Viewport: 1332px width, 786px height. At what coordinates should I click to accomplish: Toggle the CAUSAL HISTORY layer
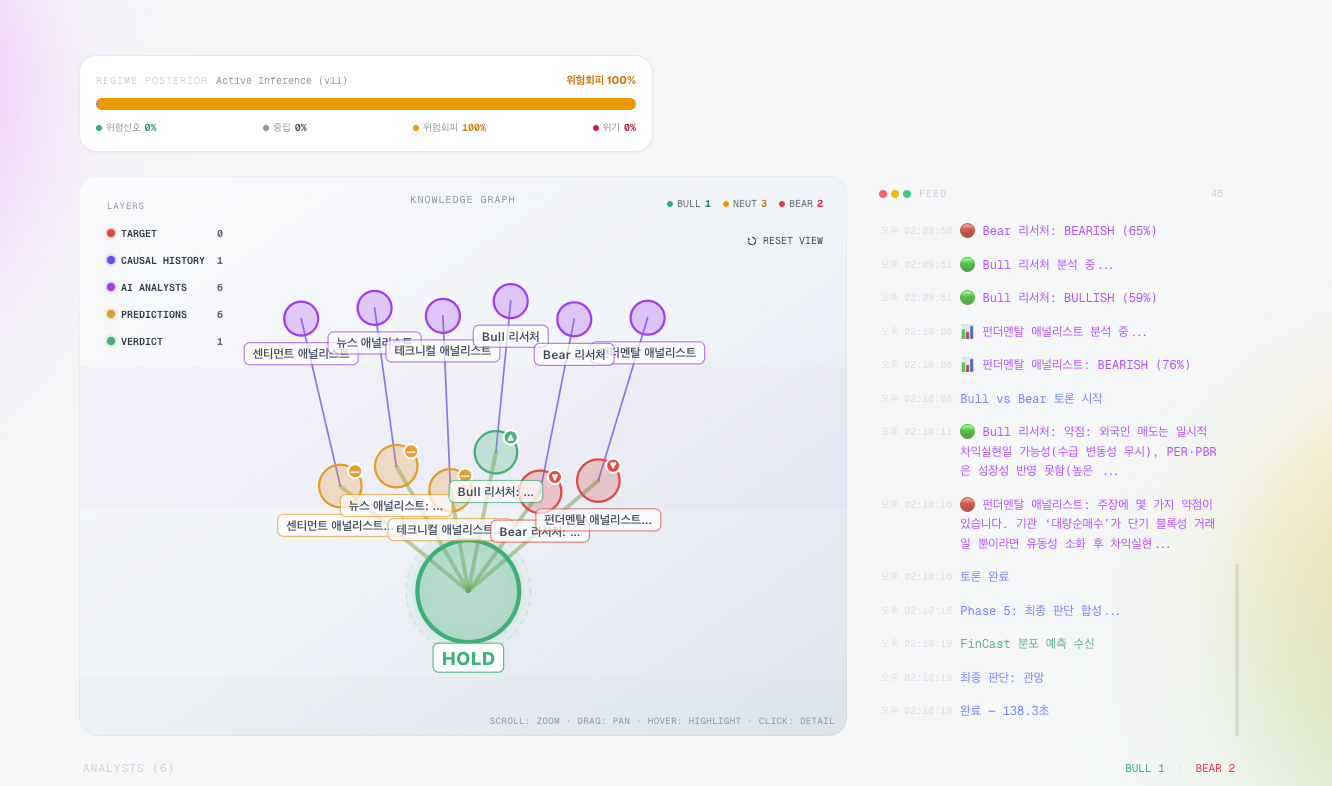[162, 261]
